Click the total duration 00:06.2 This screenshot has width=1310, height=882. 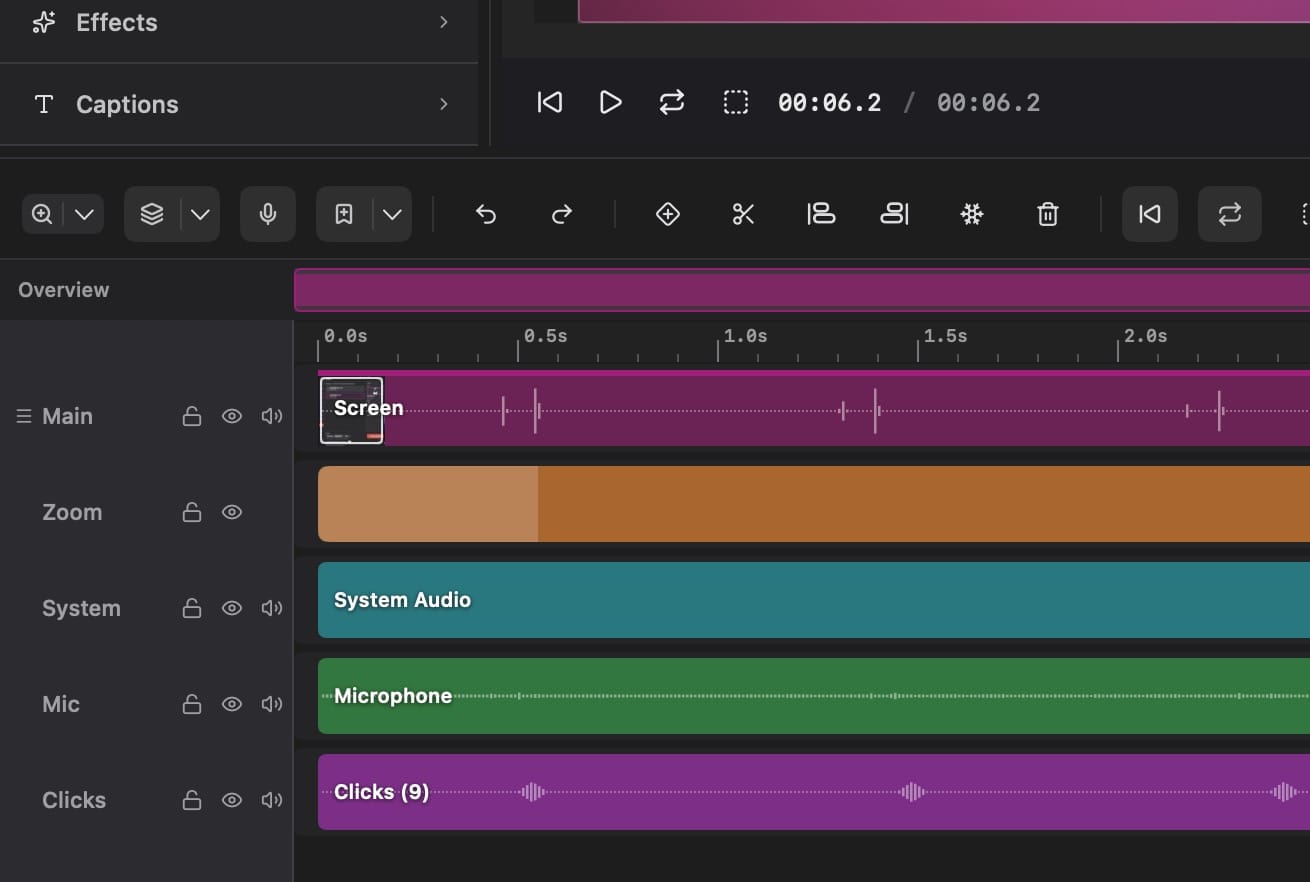pyautogui.click(x=988, y=102)
